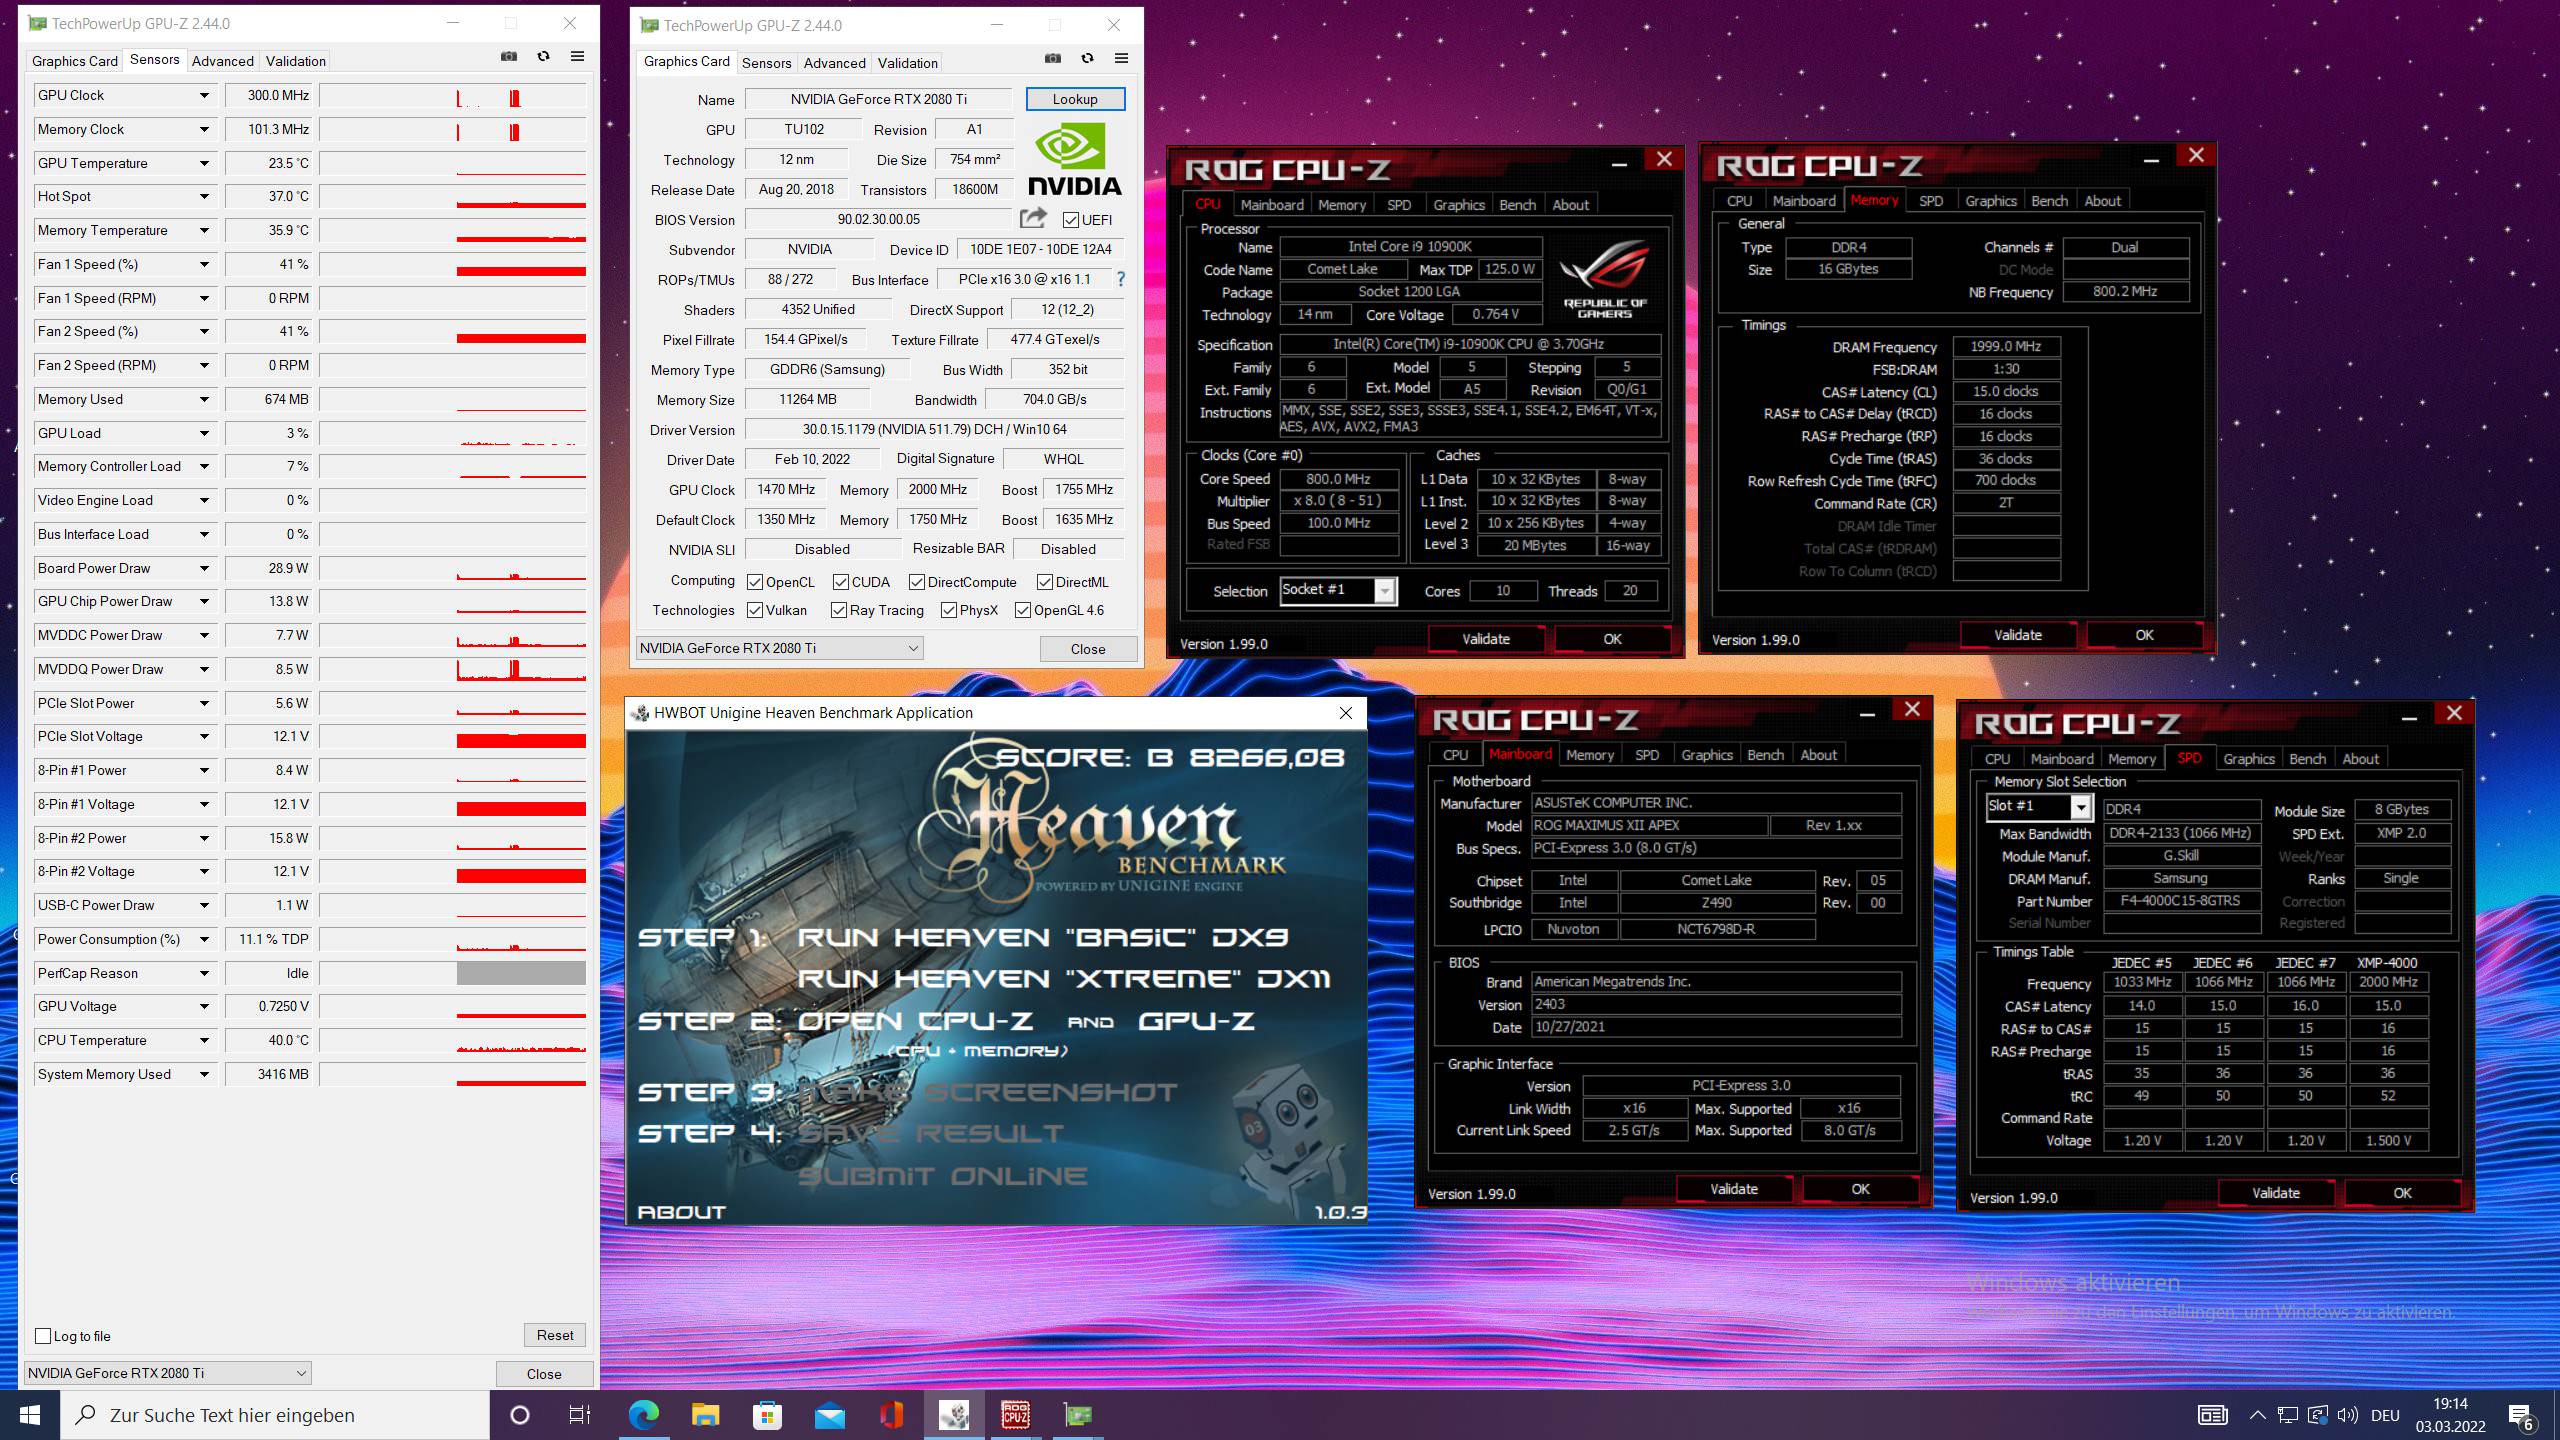Open Mainboard tab in CPU-Z SPD window
The height and width of the screenshot is (1440, 2560).
2061,759
